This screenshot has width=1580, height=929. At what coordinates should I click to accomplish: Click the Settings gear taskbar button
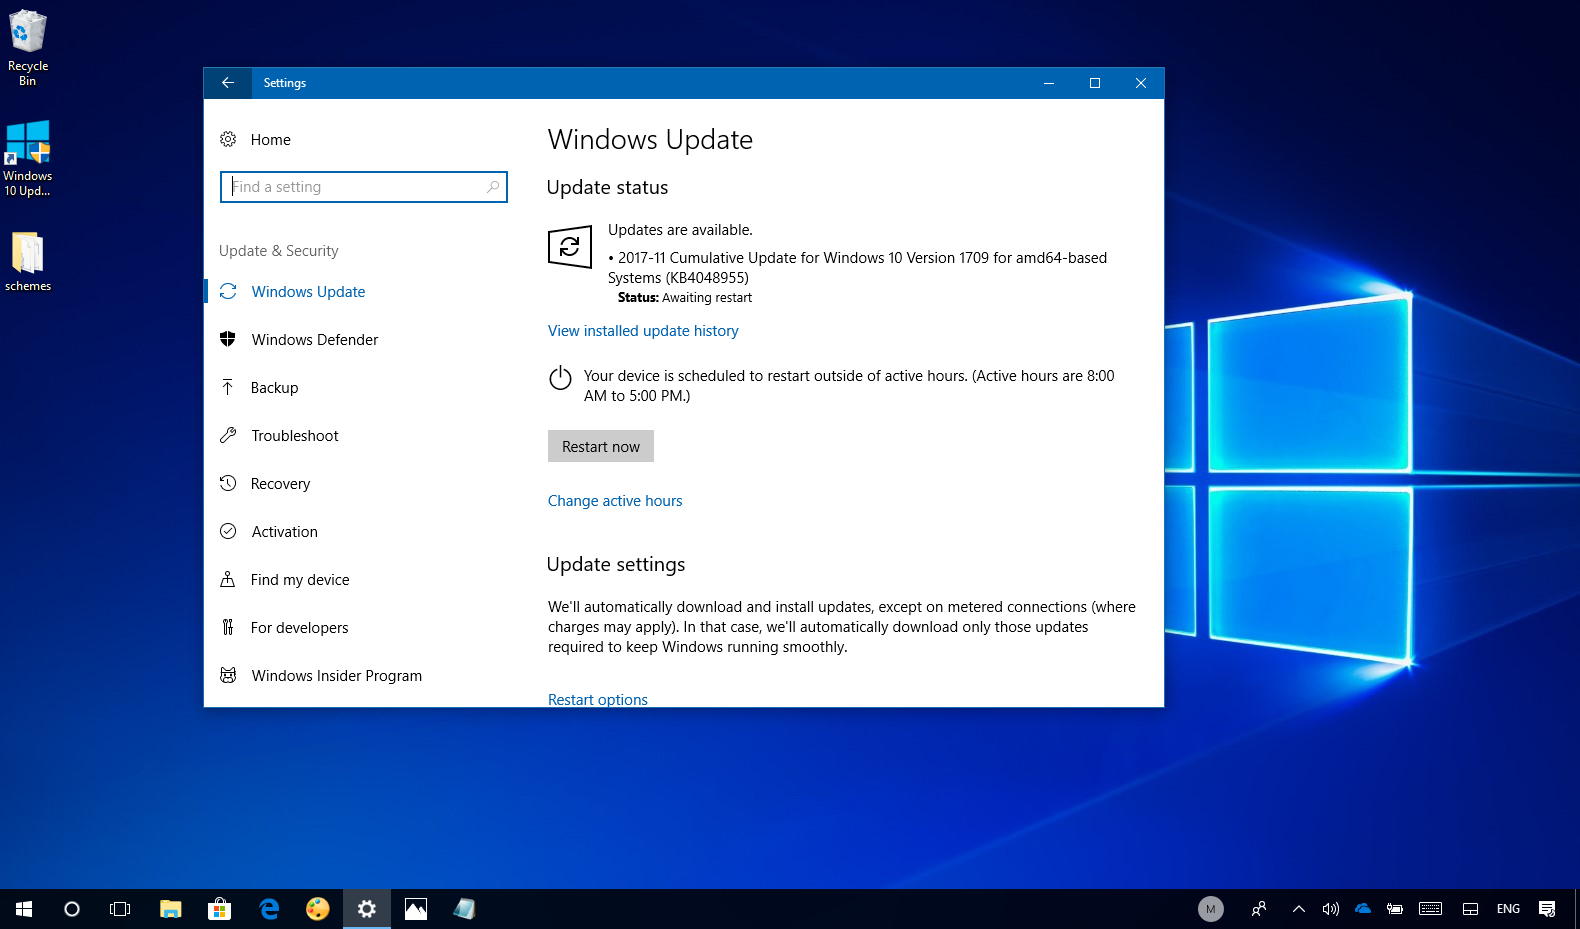coord(367,909)
